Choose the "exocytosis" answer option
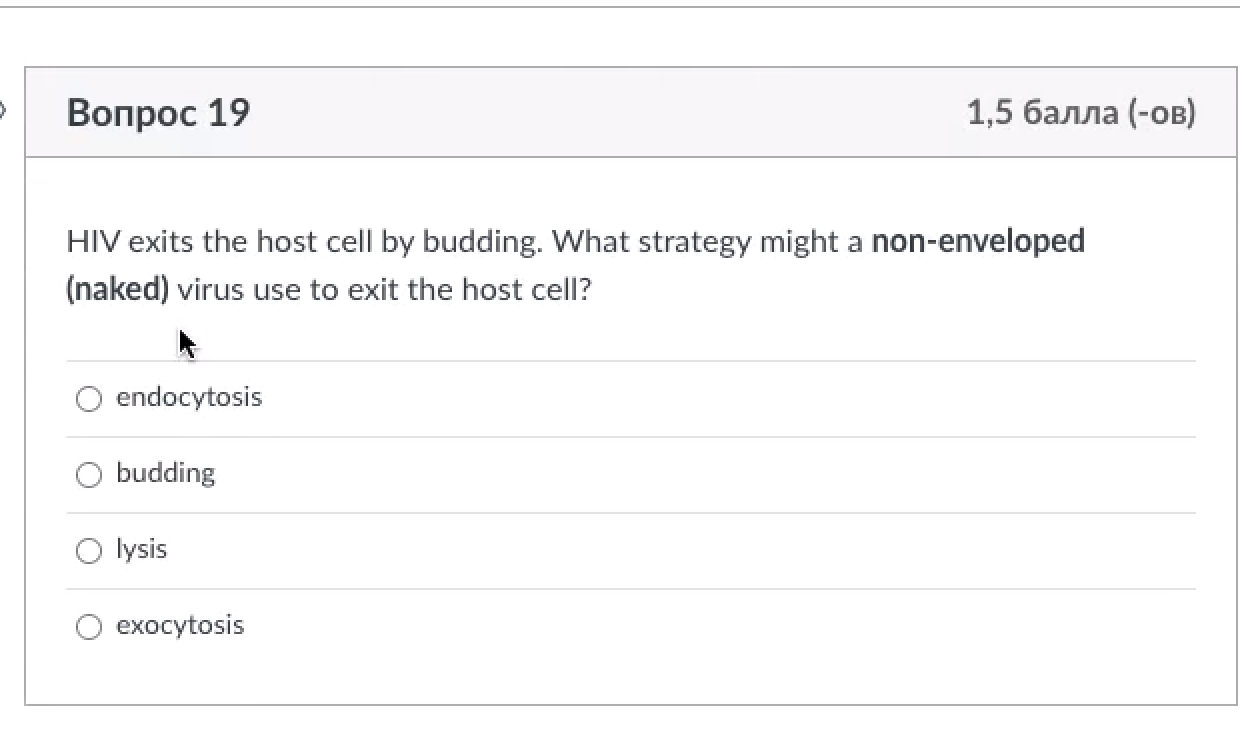The height and width of the screenshot is (732, 1240). [89, 626]
